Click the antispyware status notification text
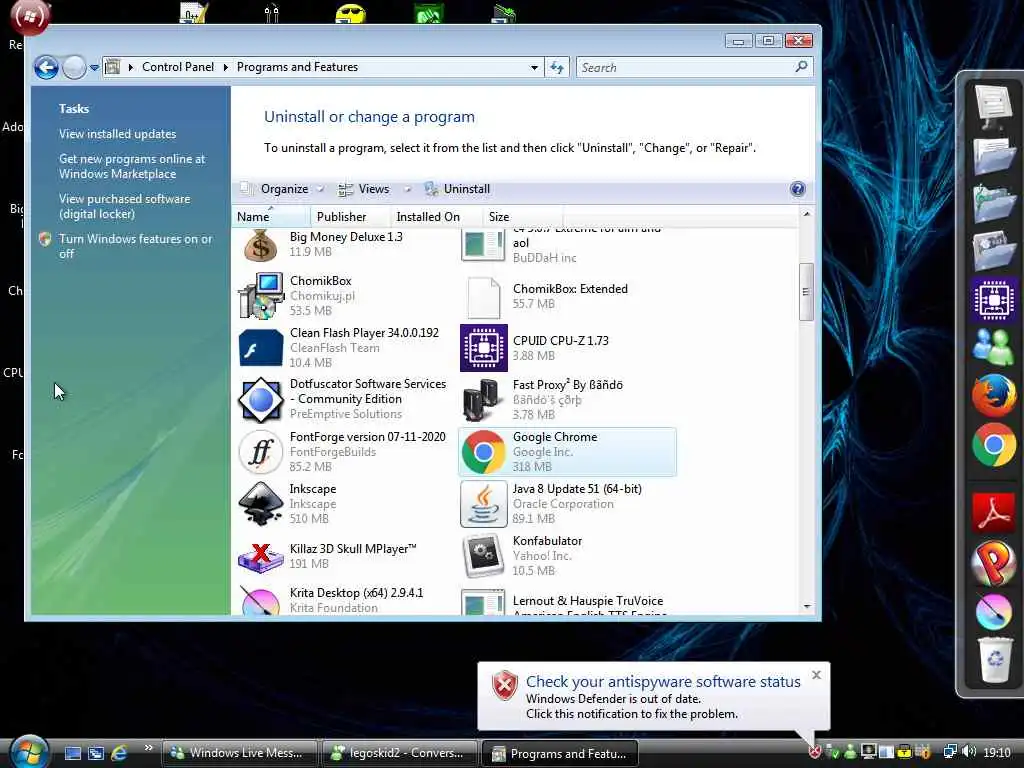The image size is (1024, 768). tap(663, 682)
